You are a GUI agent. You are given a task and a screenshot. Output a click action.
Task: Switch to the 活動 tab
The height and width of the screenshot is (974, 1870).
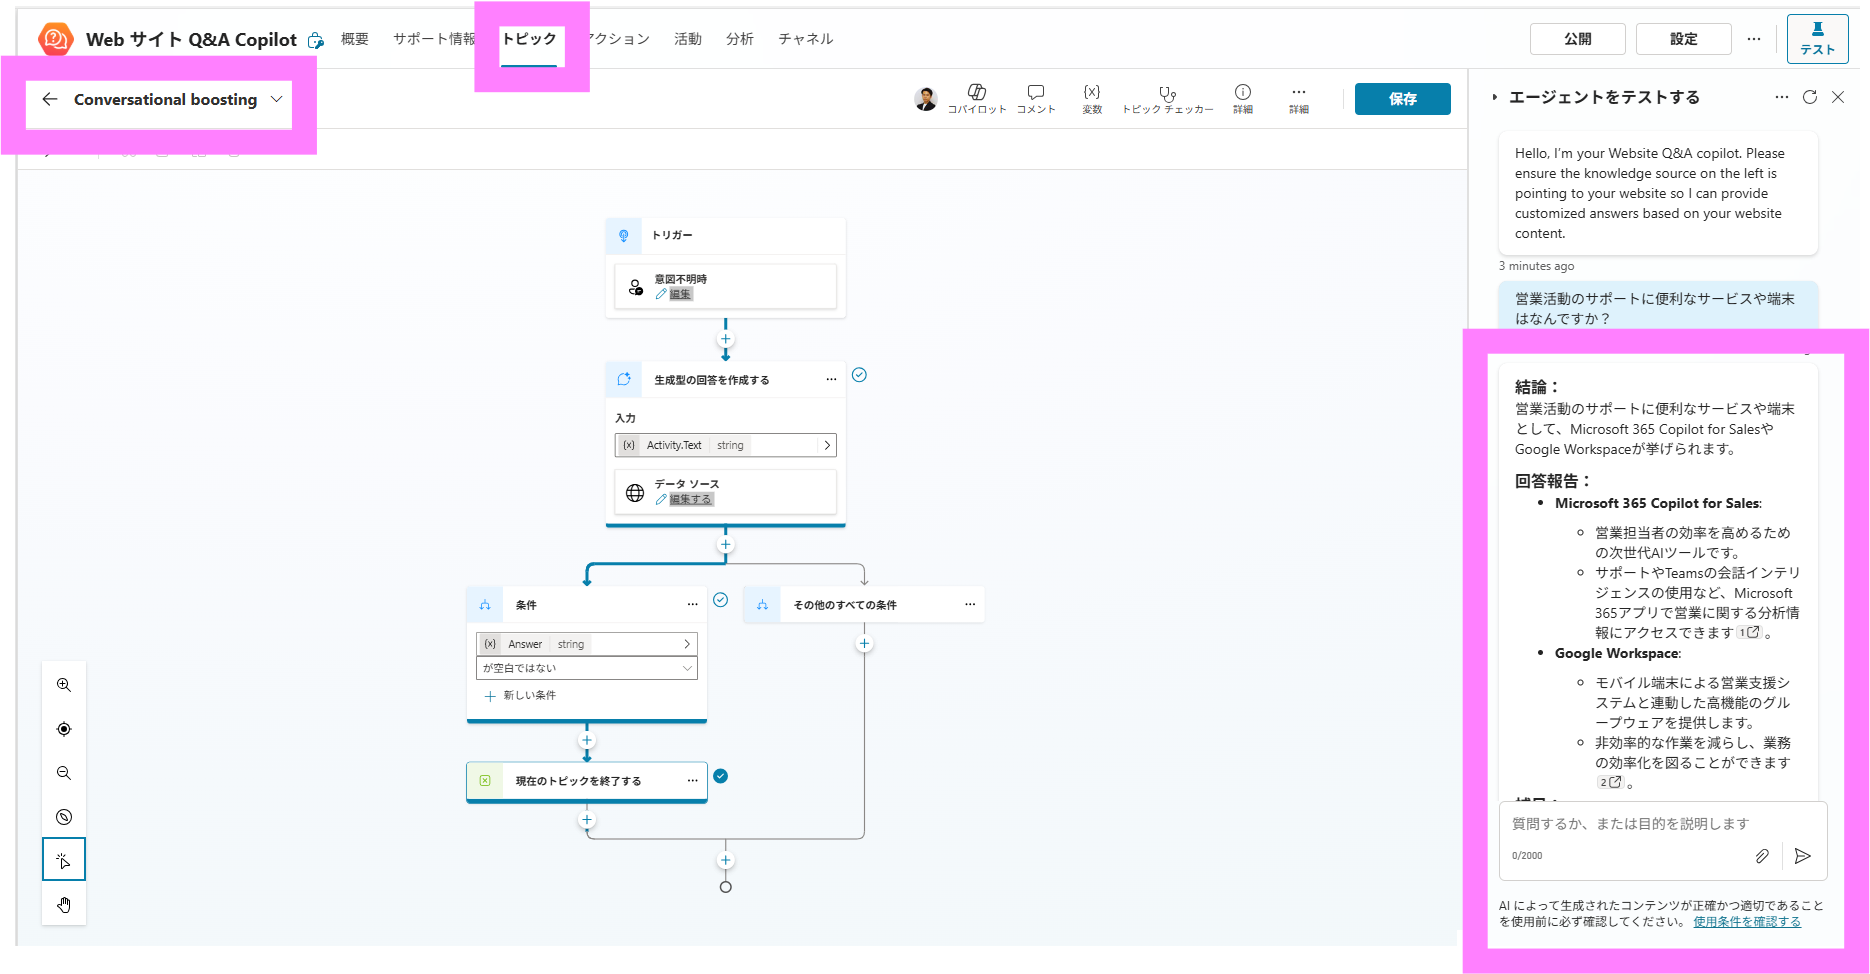coord(688,39)
